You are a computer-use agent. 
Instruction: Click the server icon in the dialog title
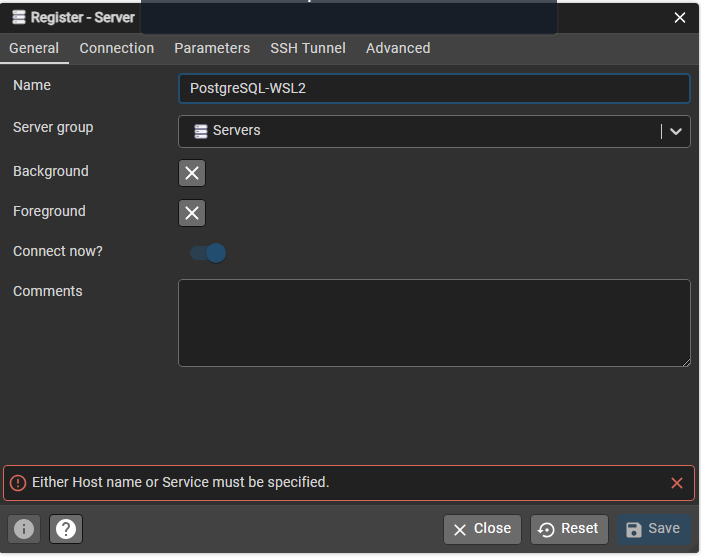18,17
